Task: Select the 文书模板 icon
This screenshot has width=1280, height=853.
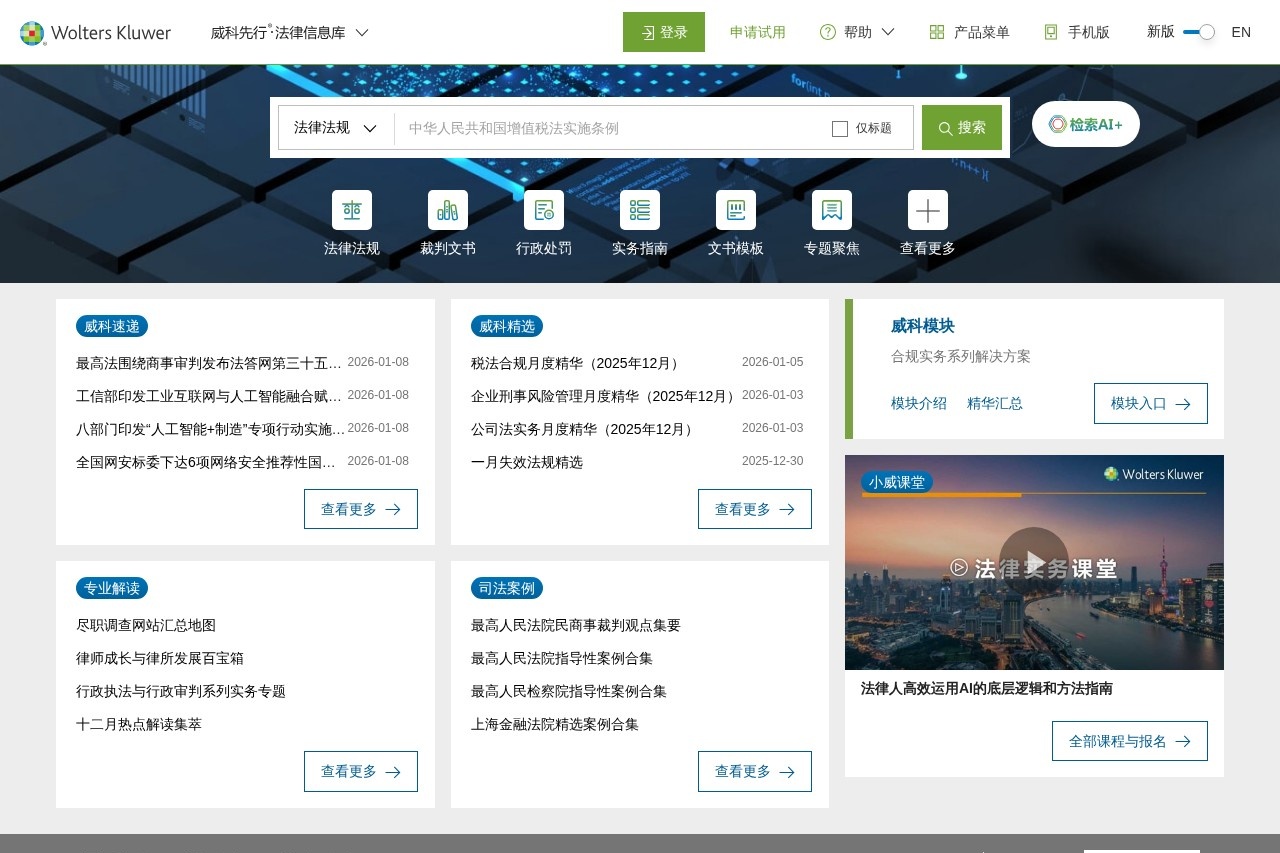Action: [735, 210]
